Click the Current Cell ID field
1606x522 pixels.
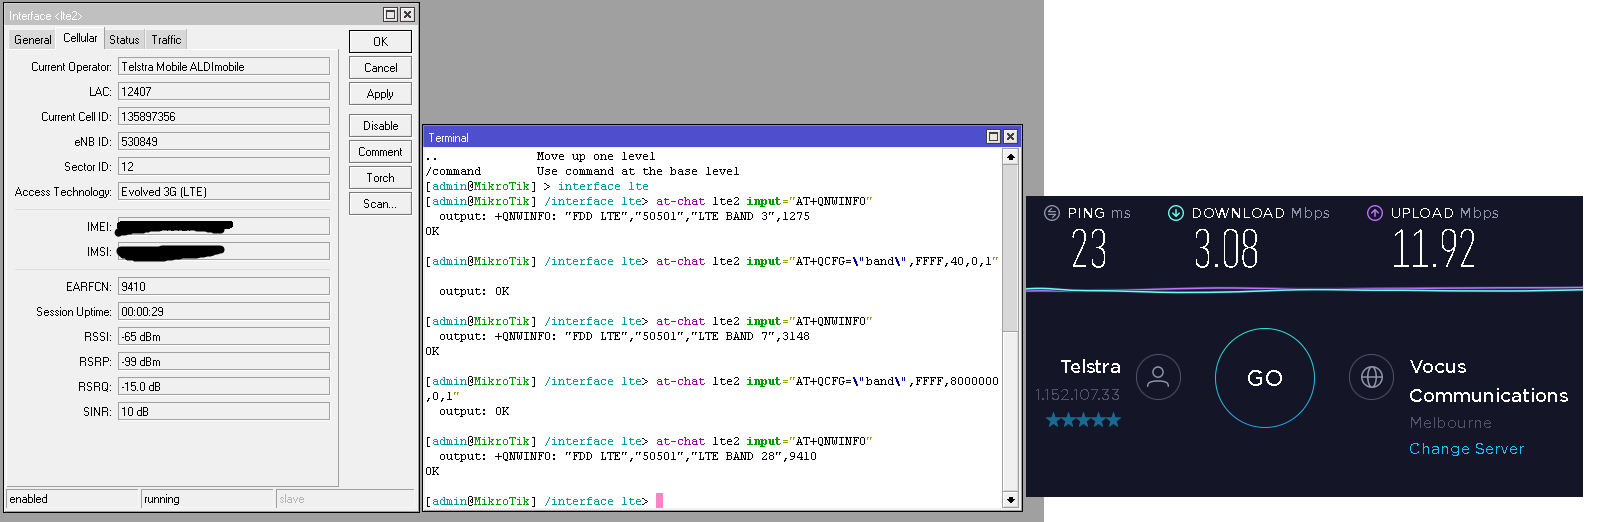(x=224, y=116)
